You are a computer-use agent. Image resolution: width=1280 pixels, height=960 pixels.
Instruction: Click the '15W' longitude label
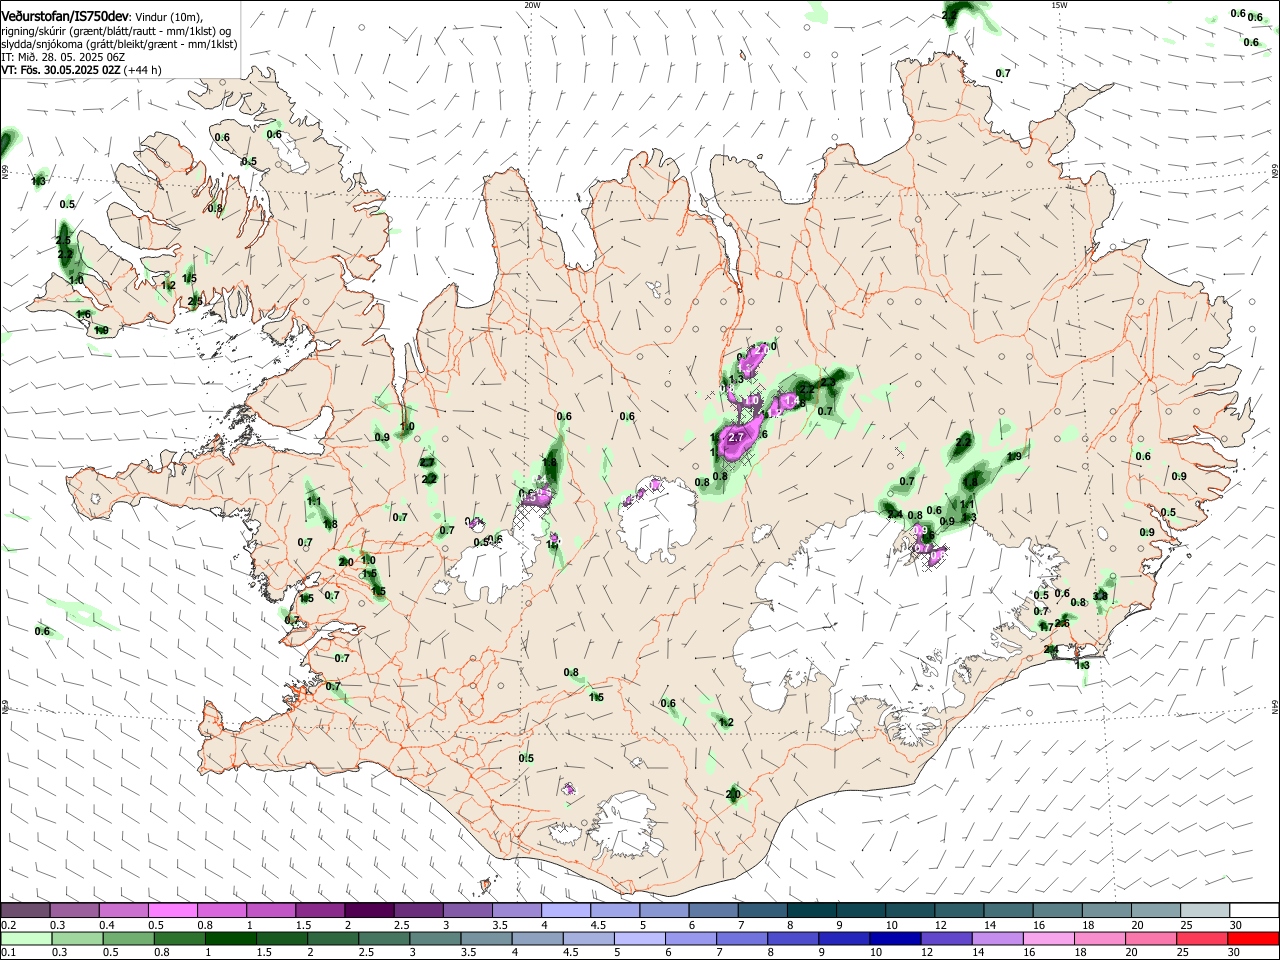tap(1059, 5)
